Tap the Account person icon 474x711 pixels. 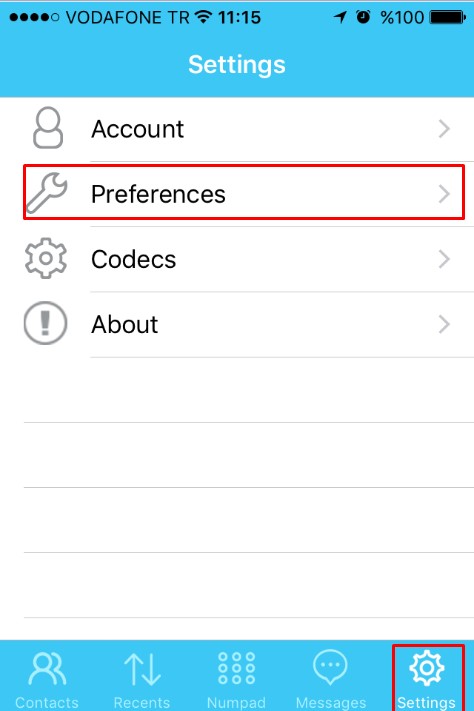[x=48, y=128]
